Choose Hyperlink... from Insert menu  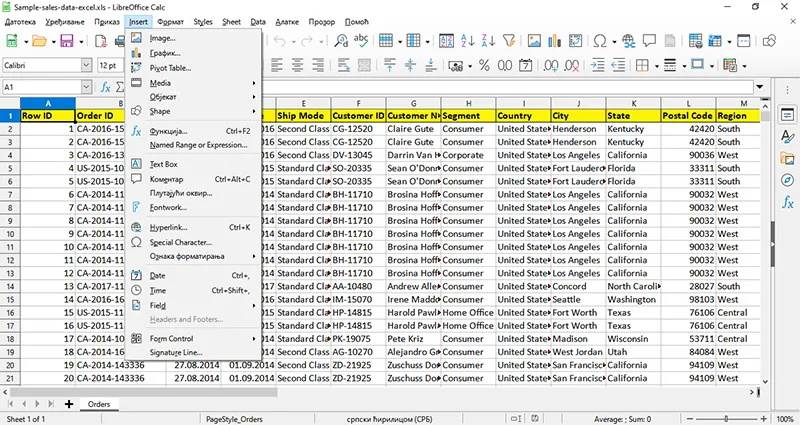(x=194, y=228)
